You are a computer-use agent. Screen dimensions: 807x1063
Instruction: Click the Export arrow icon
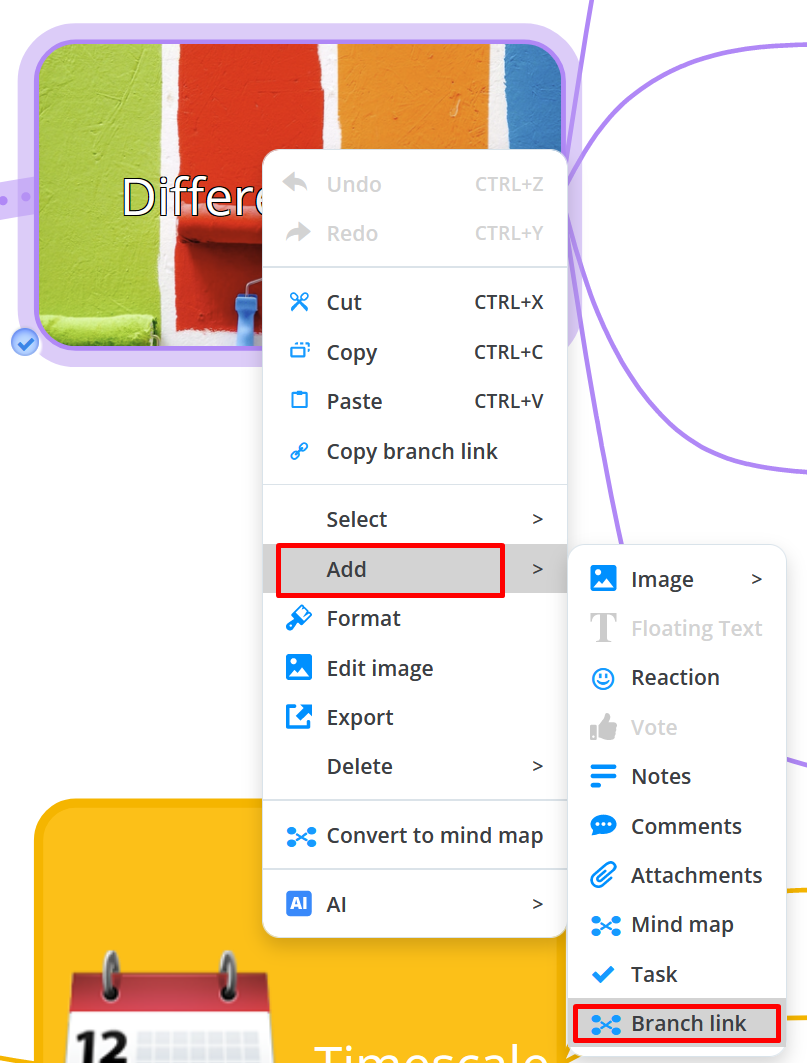tap(299, 717)
